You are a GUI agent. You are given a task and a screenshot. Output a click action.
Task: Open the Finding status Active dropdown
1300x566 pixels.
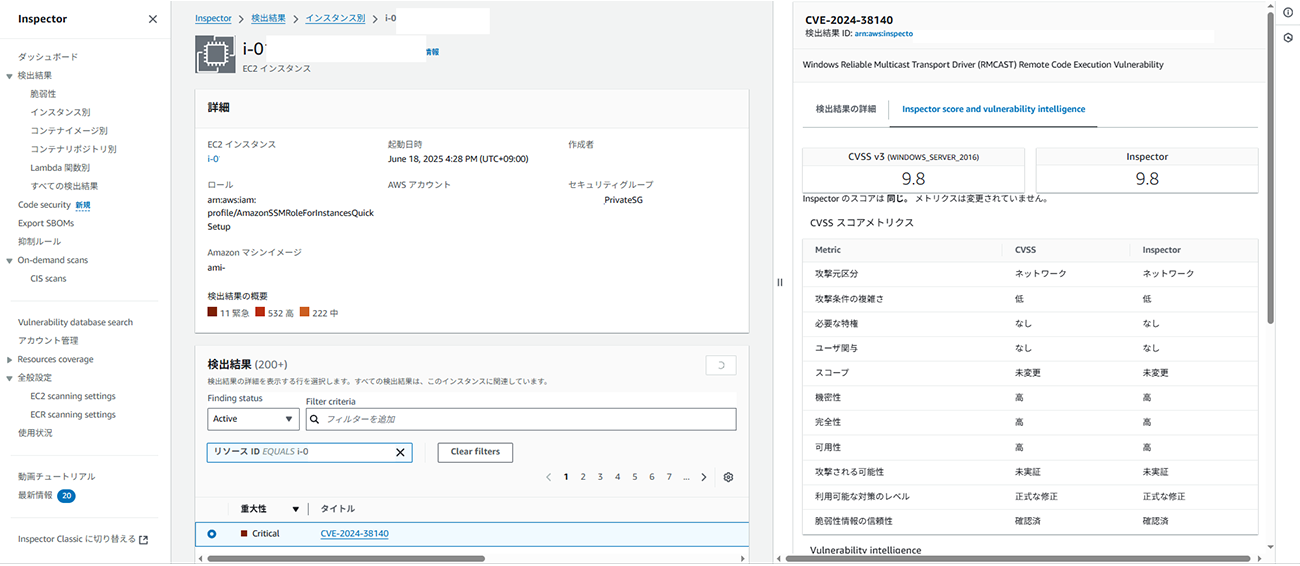click(253, 419)
